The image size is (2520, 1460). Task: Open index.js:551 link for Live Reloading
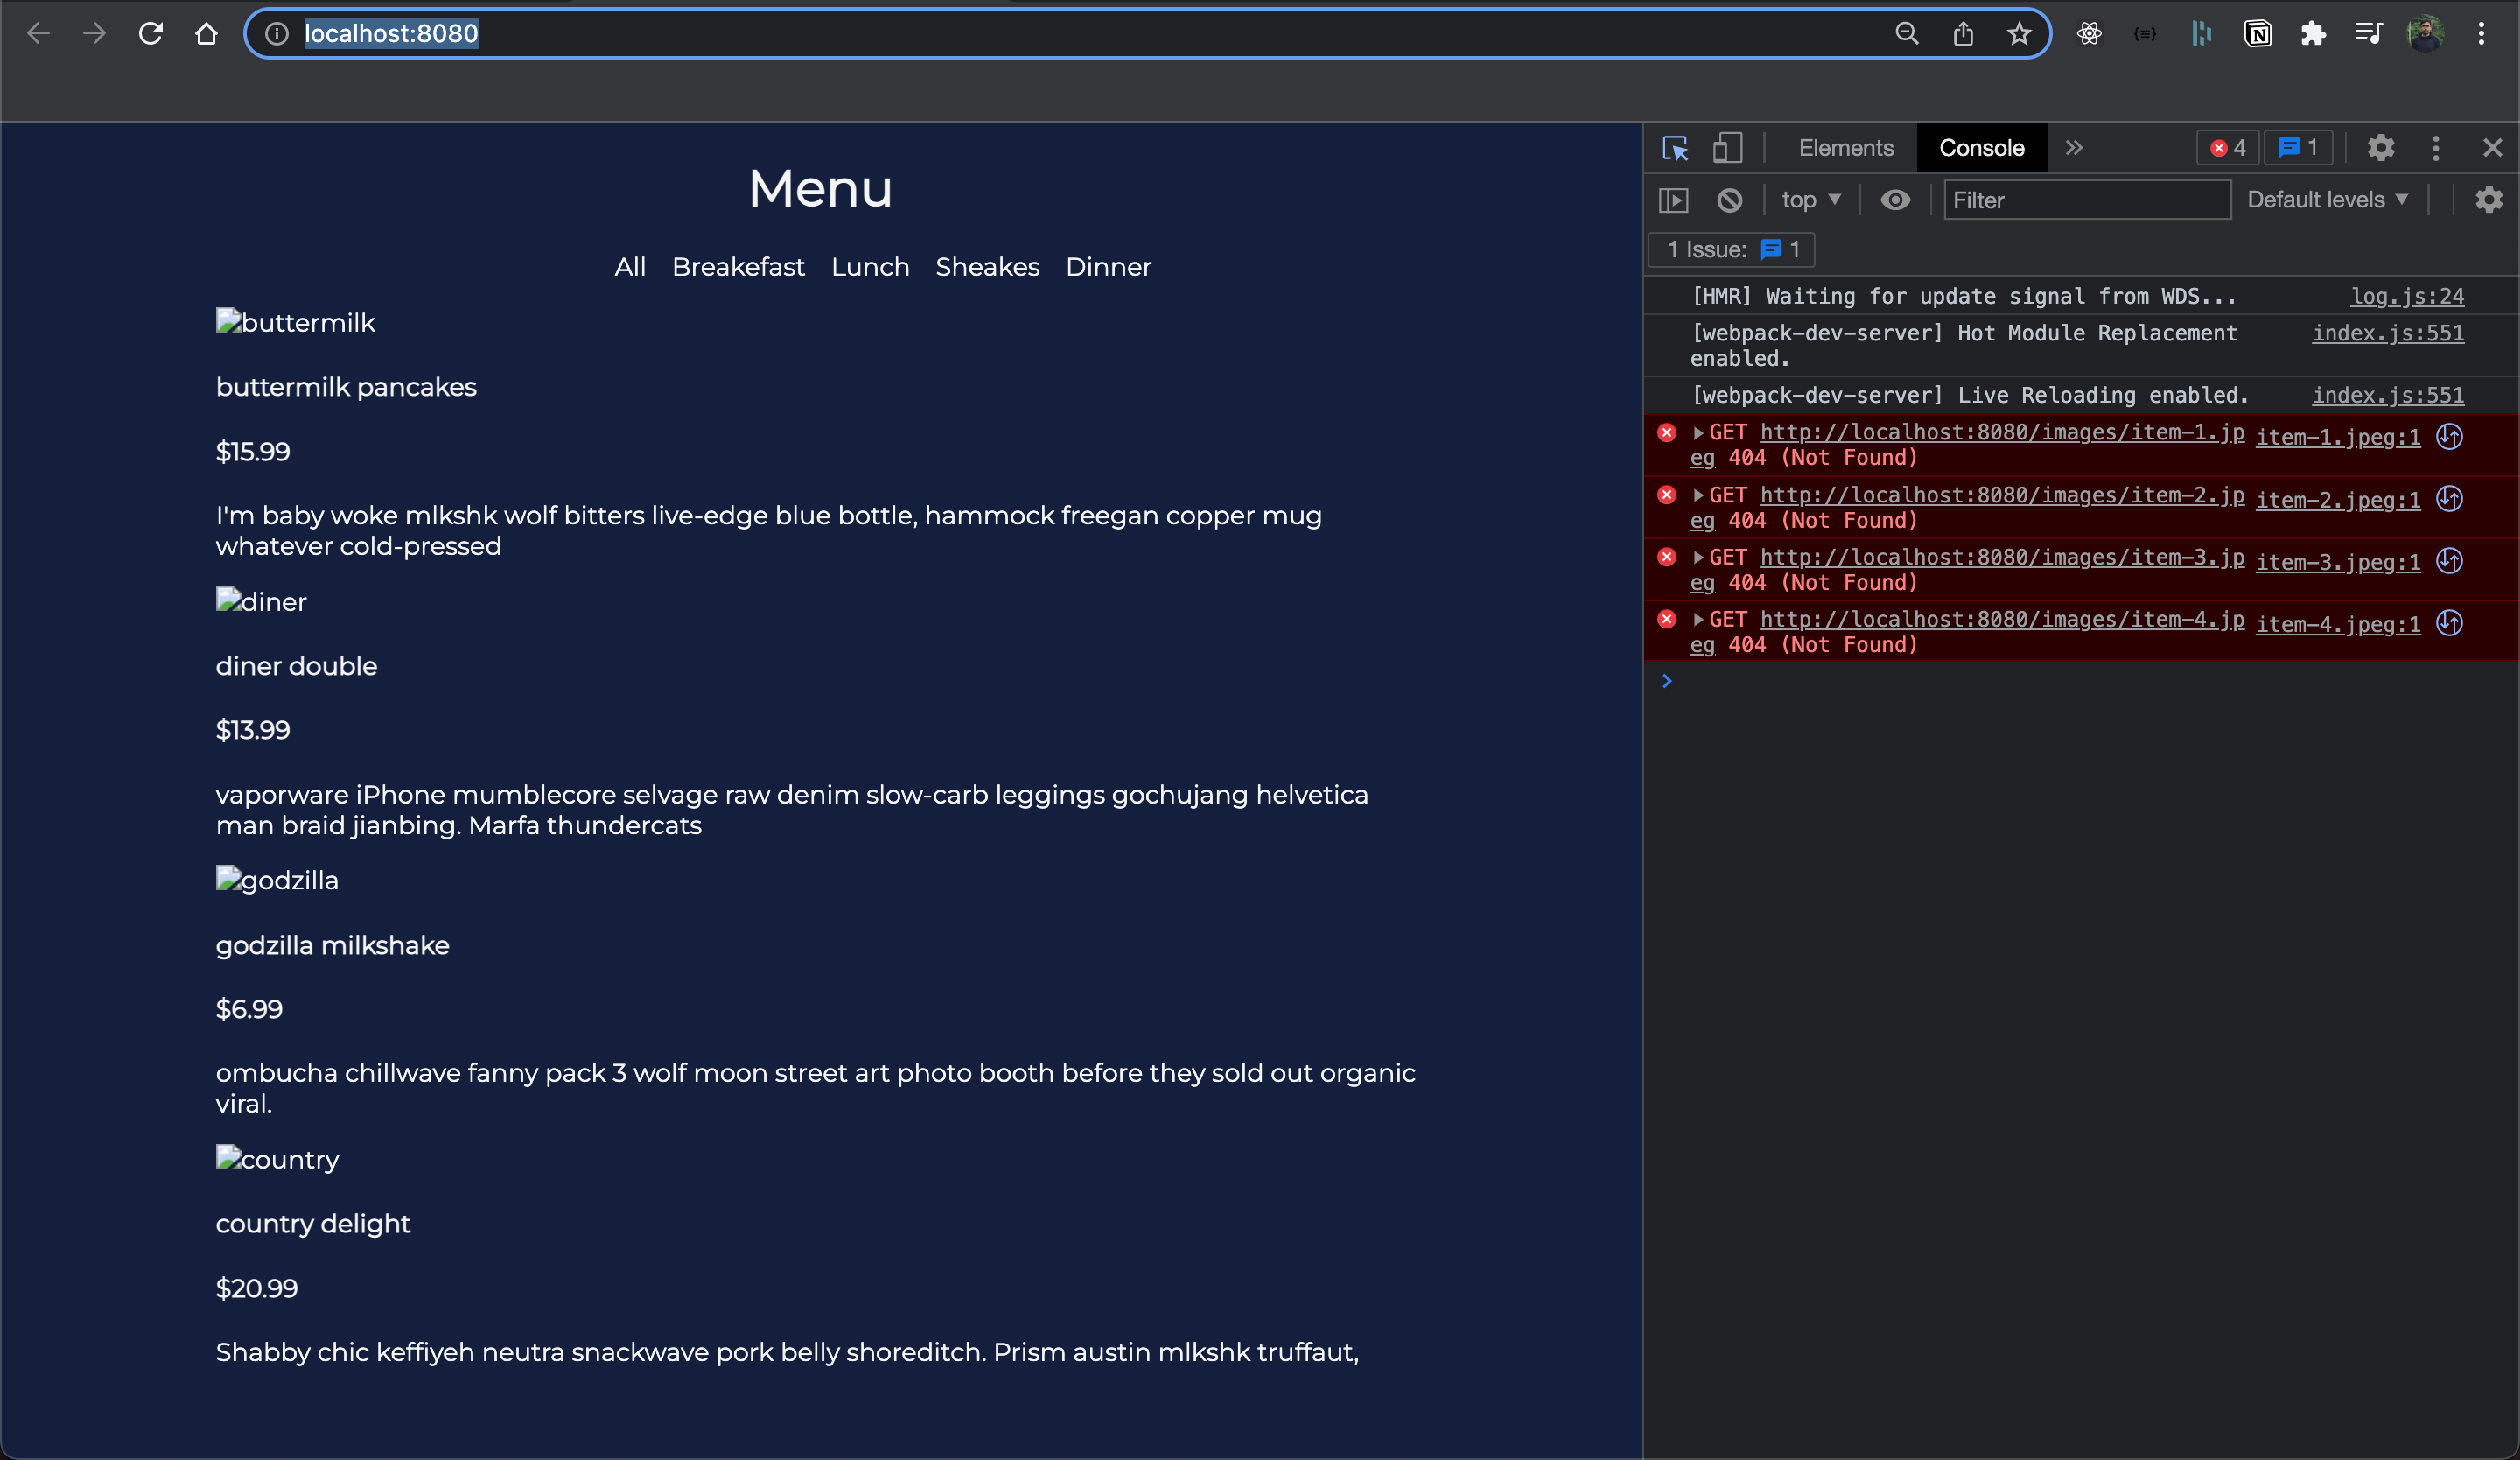pos(2388,395)
